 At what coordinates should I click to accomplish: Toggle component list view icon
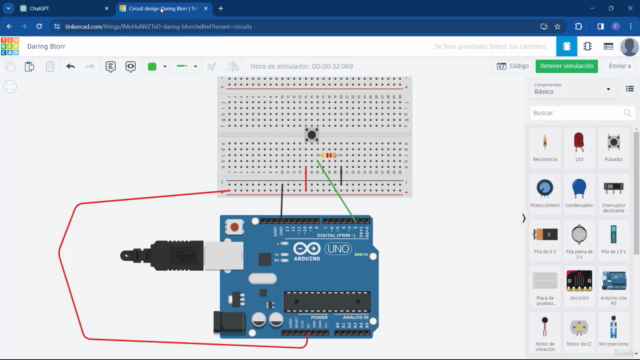pyautogui.click(x=629, y=89)
